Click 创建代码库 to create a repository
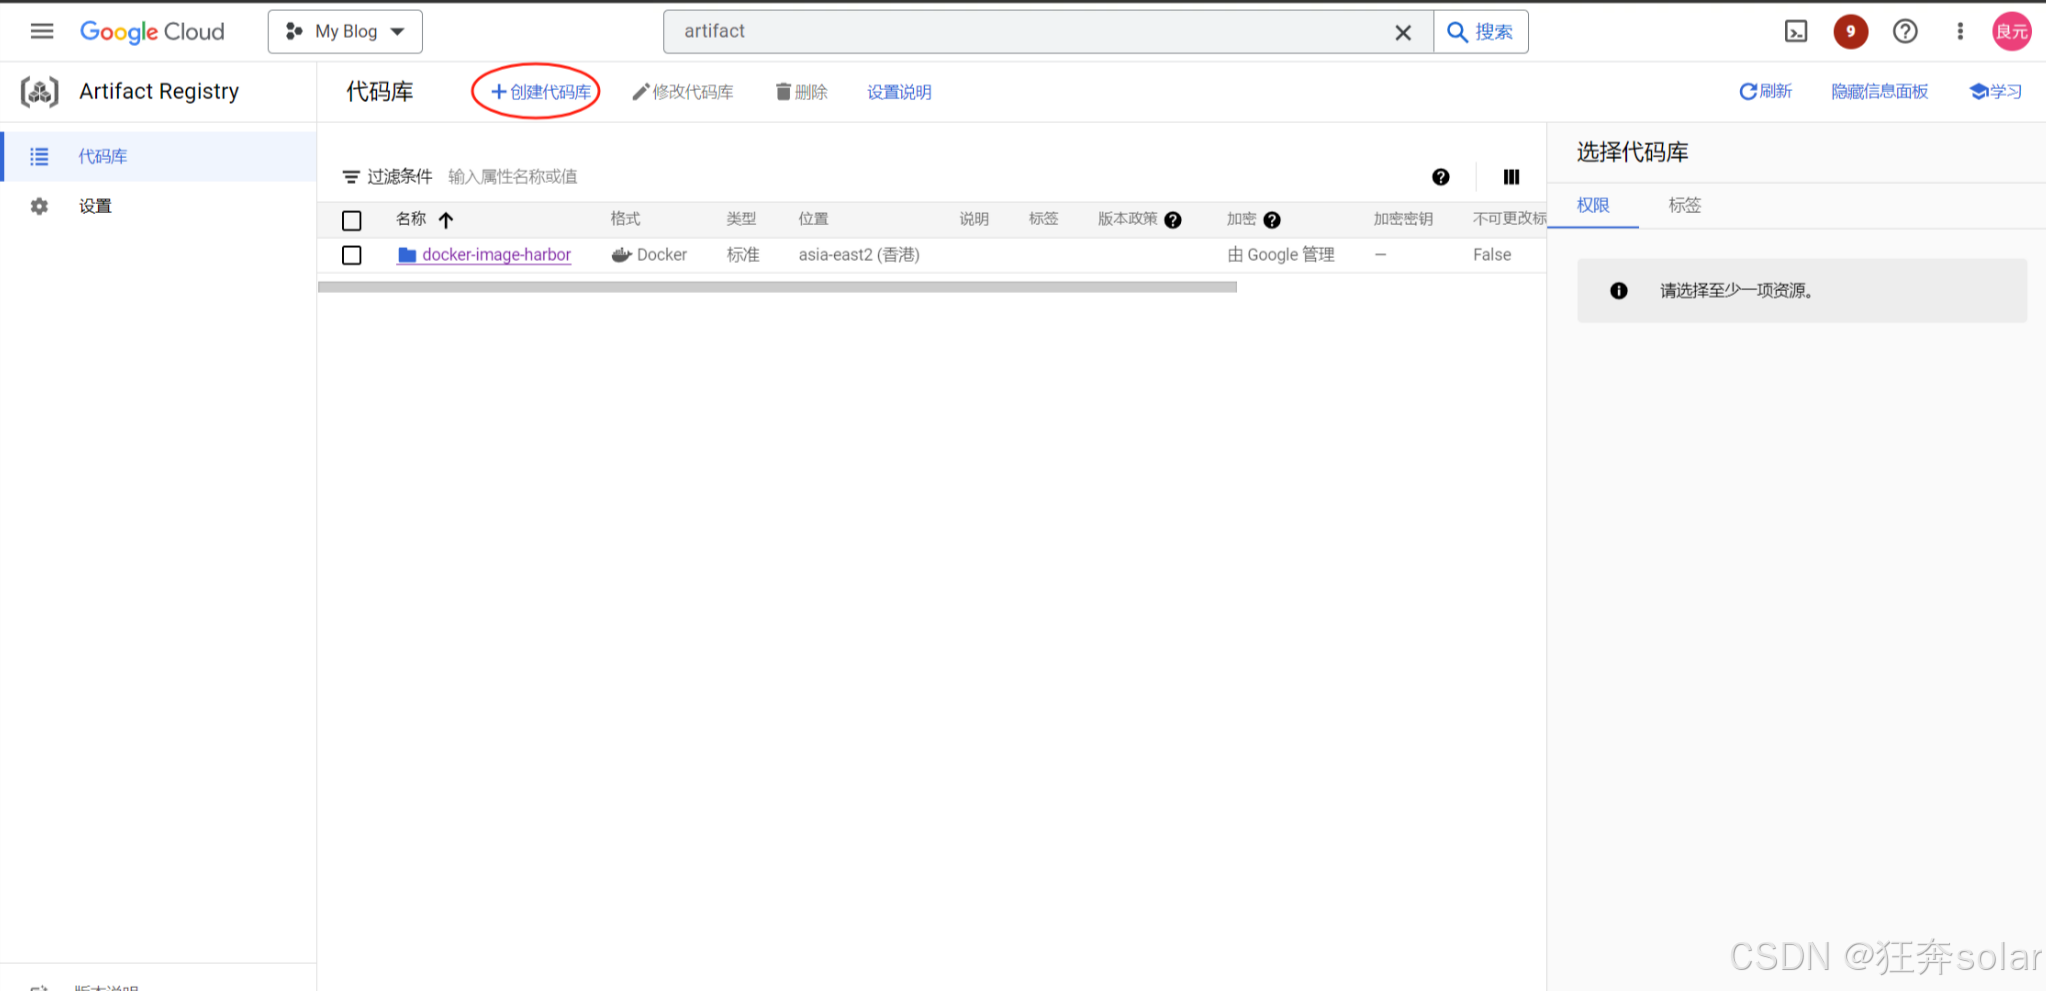 click(541, 92)
